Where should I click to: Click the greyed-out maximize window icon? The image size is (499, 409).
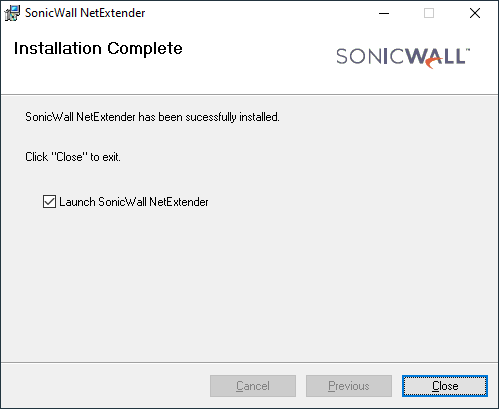click(429, 13)
